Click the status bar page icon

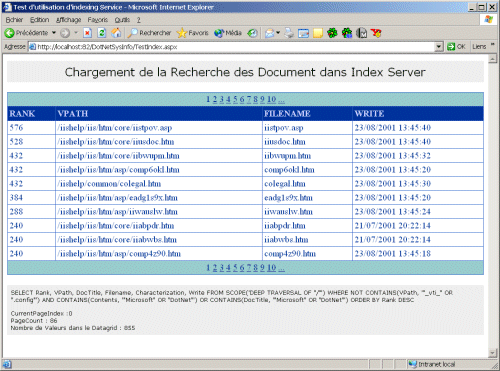tap(7, 364)
